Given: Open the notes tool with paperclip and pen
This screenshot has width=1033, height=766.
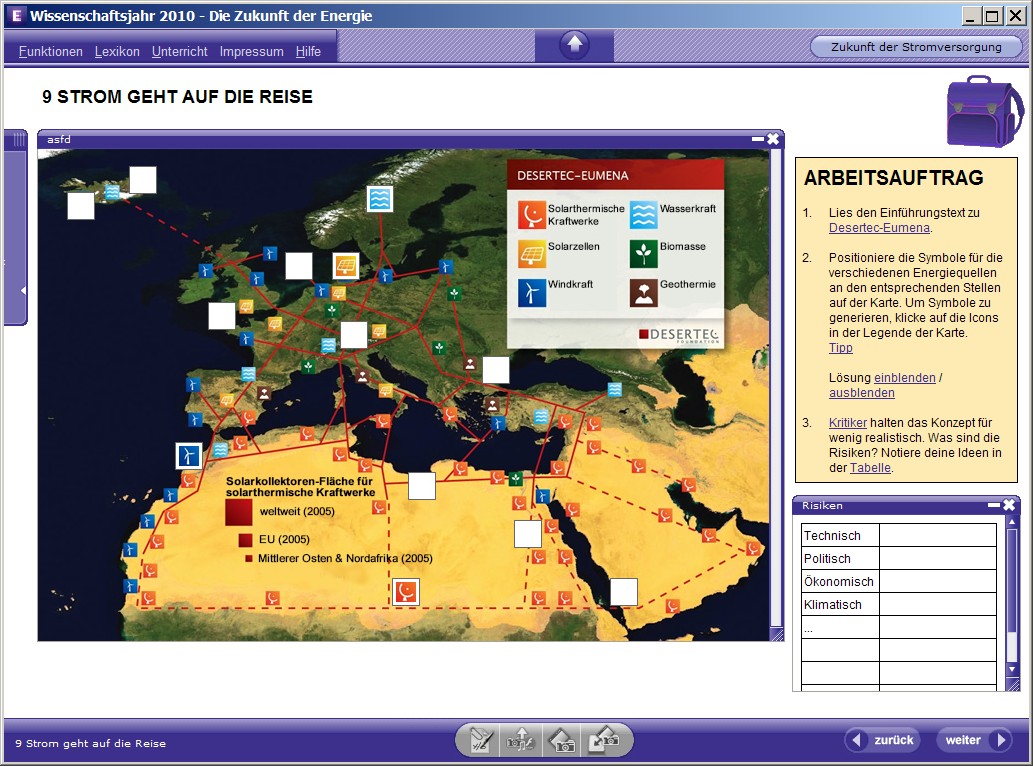Looking at the screenshot, I should pyautogui.click(x=480, y=741).
